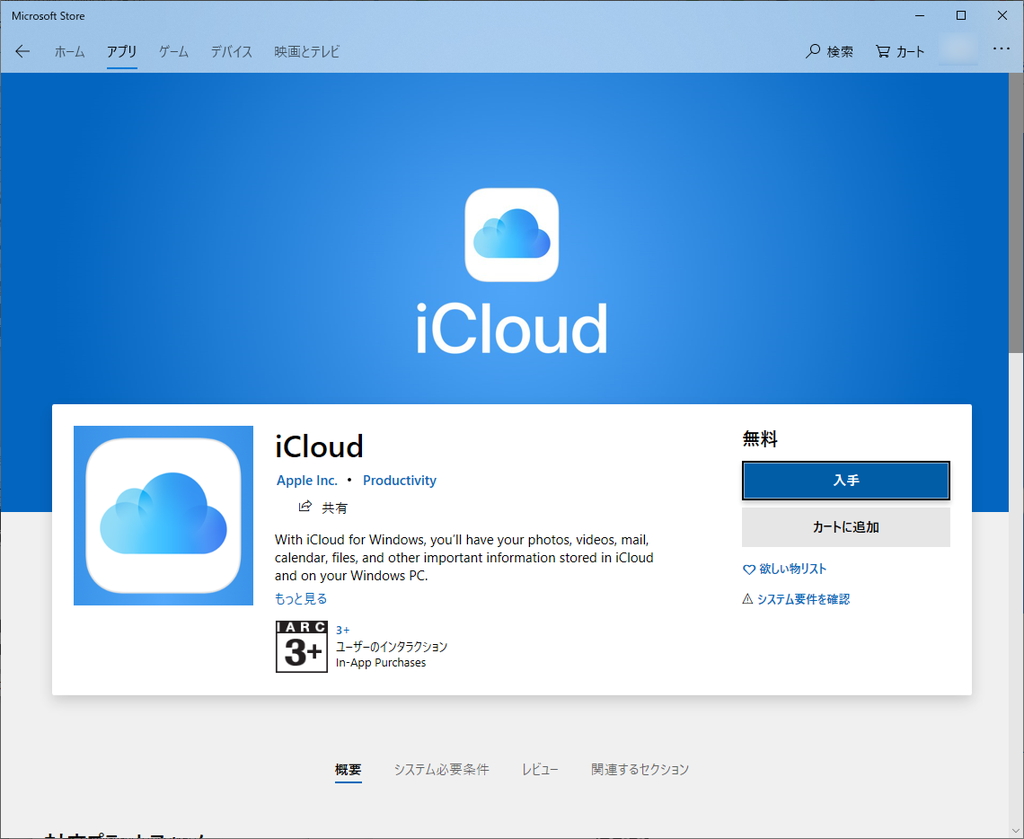This screenshot has height=839, width=1024.
Task: Click the IARC 3+ age rating badge
Action: click(301, 646)
